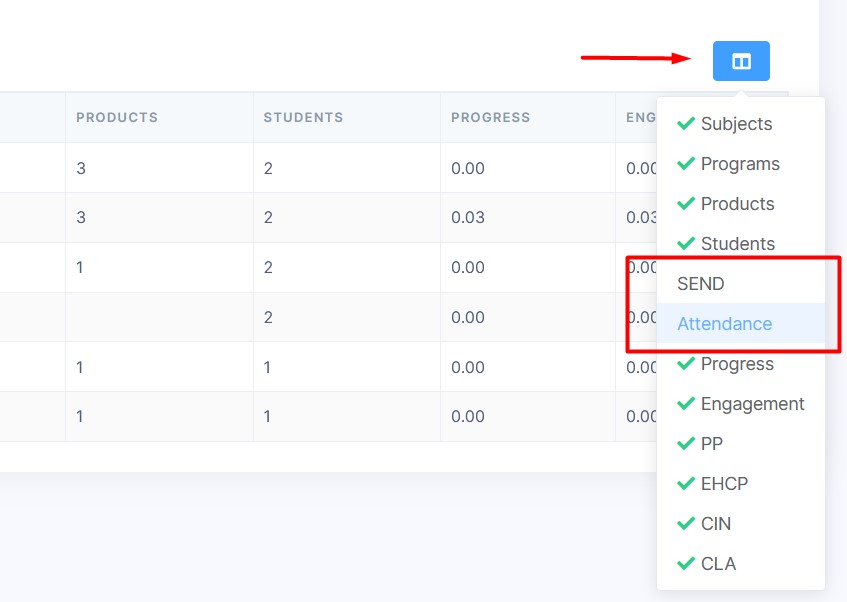This screenshot has height=602, width=847.
Task: Toggle the Progress column option
Action: tap(737, 364)
